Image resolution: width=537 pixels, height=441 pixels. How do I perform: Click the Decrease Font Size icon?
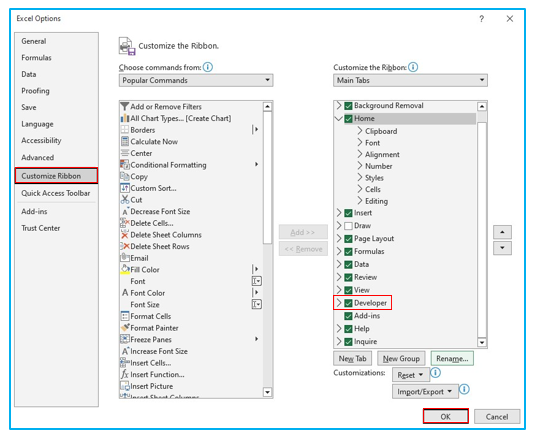(x=125, y=211)
